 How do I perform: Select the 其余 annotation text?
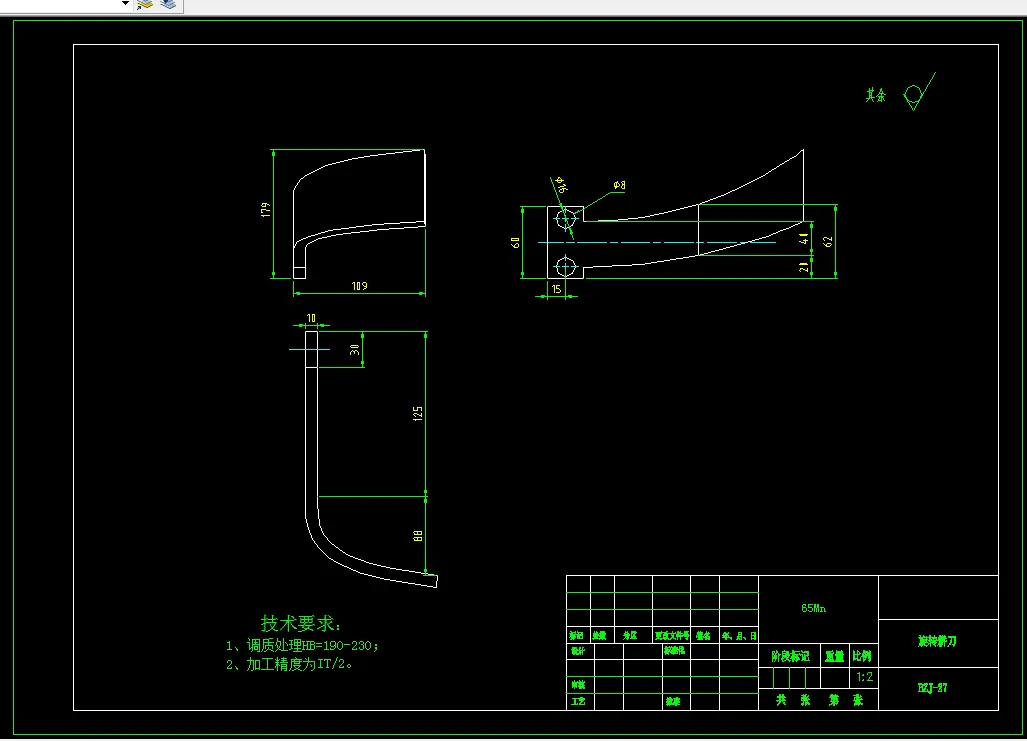coord(876,95)
